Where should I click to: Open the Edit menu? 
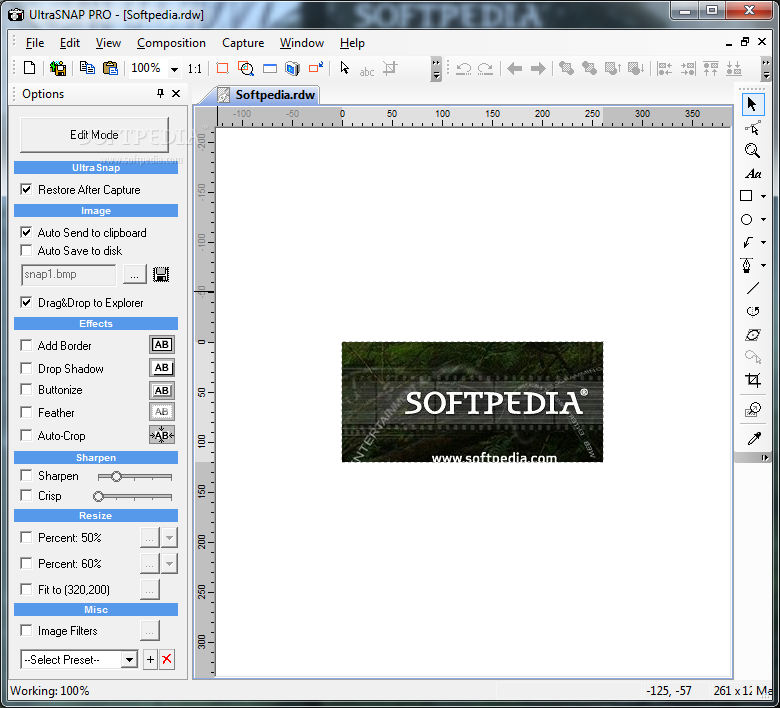click(x=70, y=43)
